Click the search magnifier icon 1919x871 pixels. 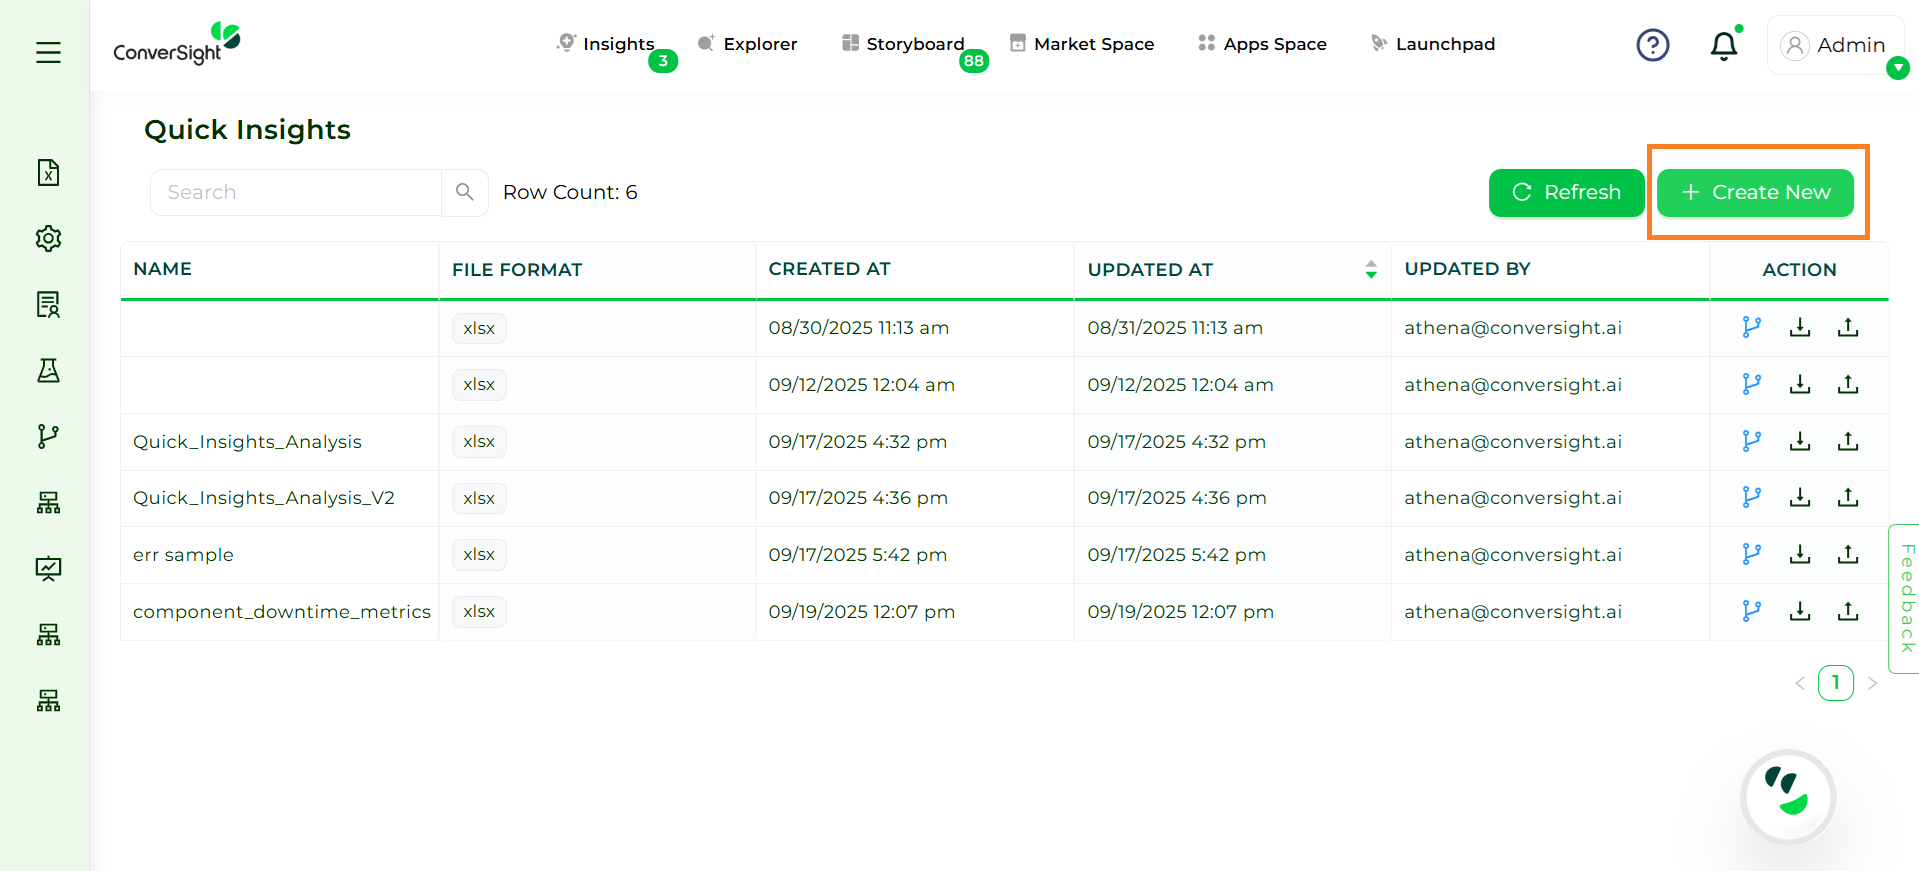[464, 192]
